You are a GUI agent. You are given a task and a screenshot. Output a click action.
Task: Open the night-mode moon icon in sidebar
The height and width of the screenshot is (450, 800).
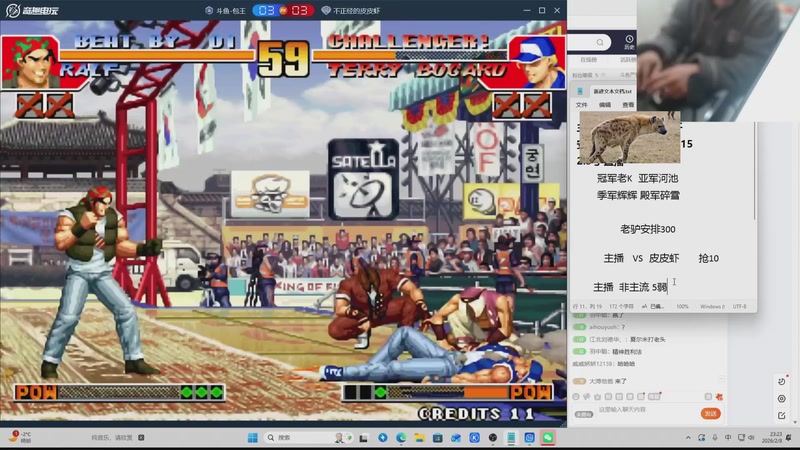(782, 381)
